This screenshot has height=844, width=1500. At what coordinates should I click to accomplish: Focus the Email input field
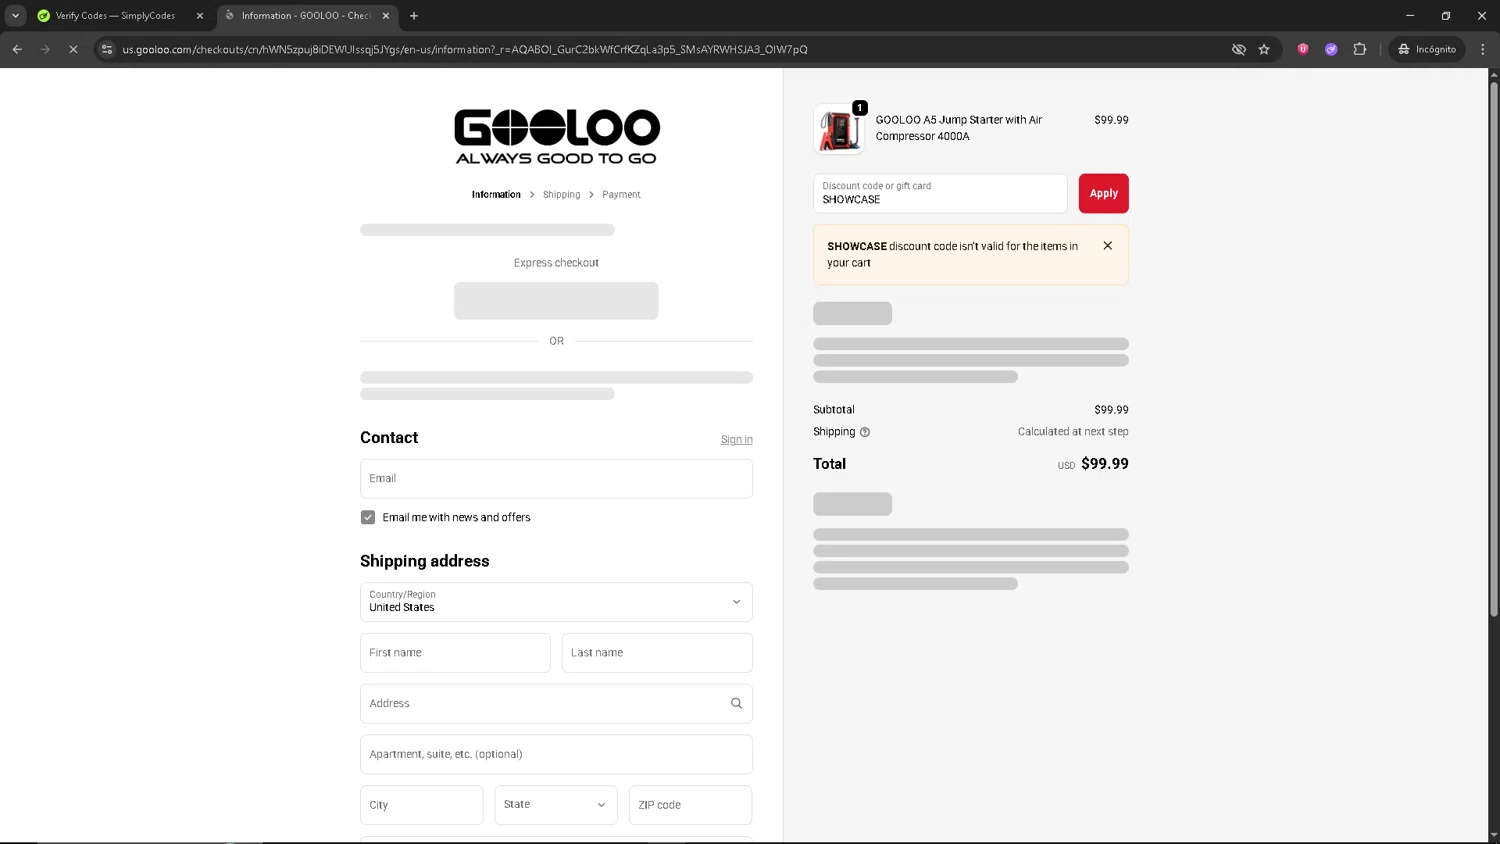556,479
